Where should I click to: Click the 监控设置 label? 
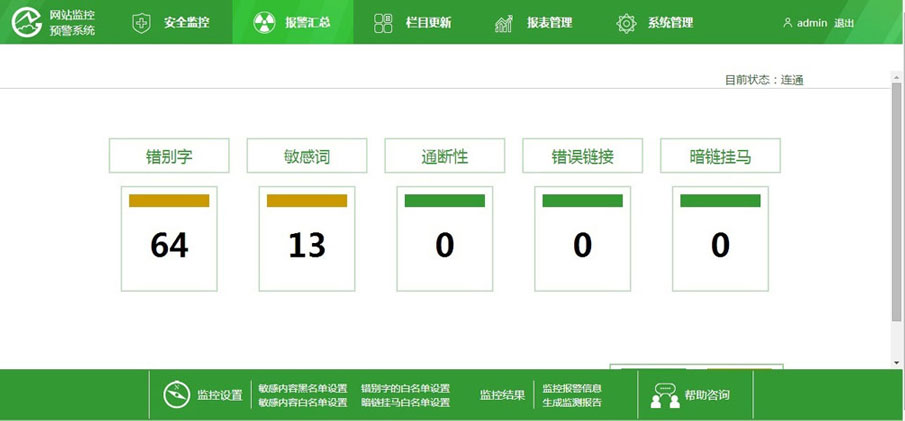(x=220, y=396)
